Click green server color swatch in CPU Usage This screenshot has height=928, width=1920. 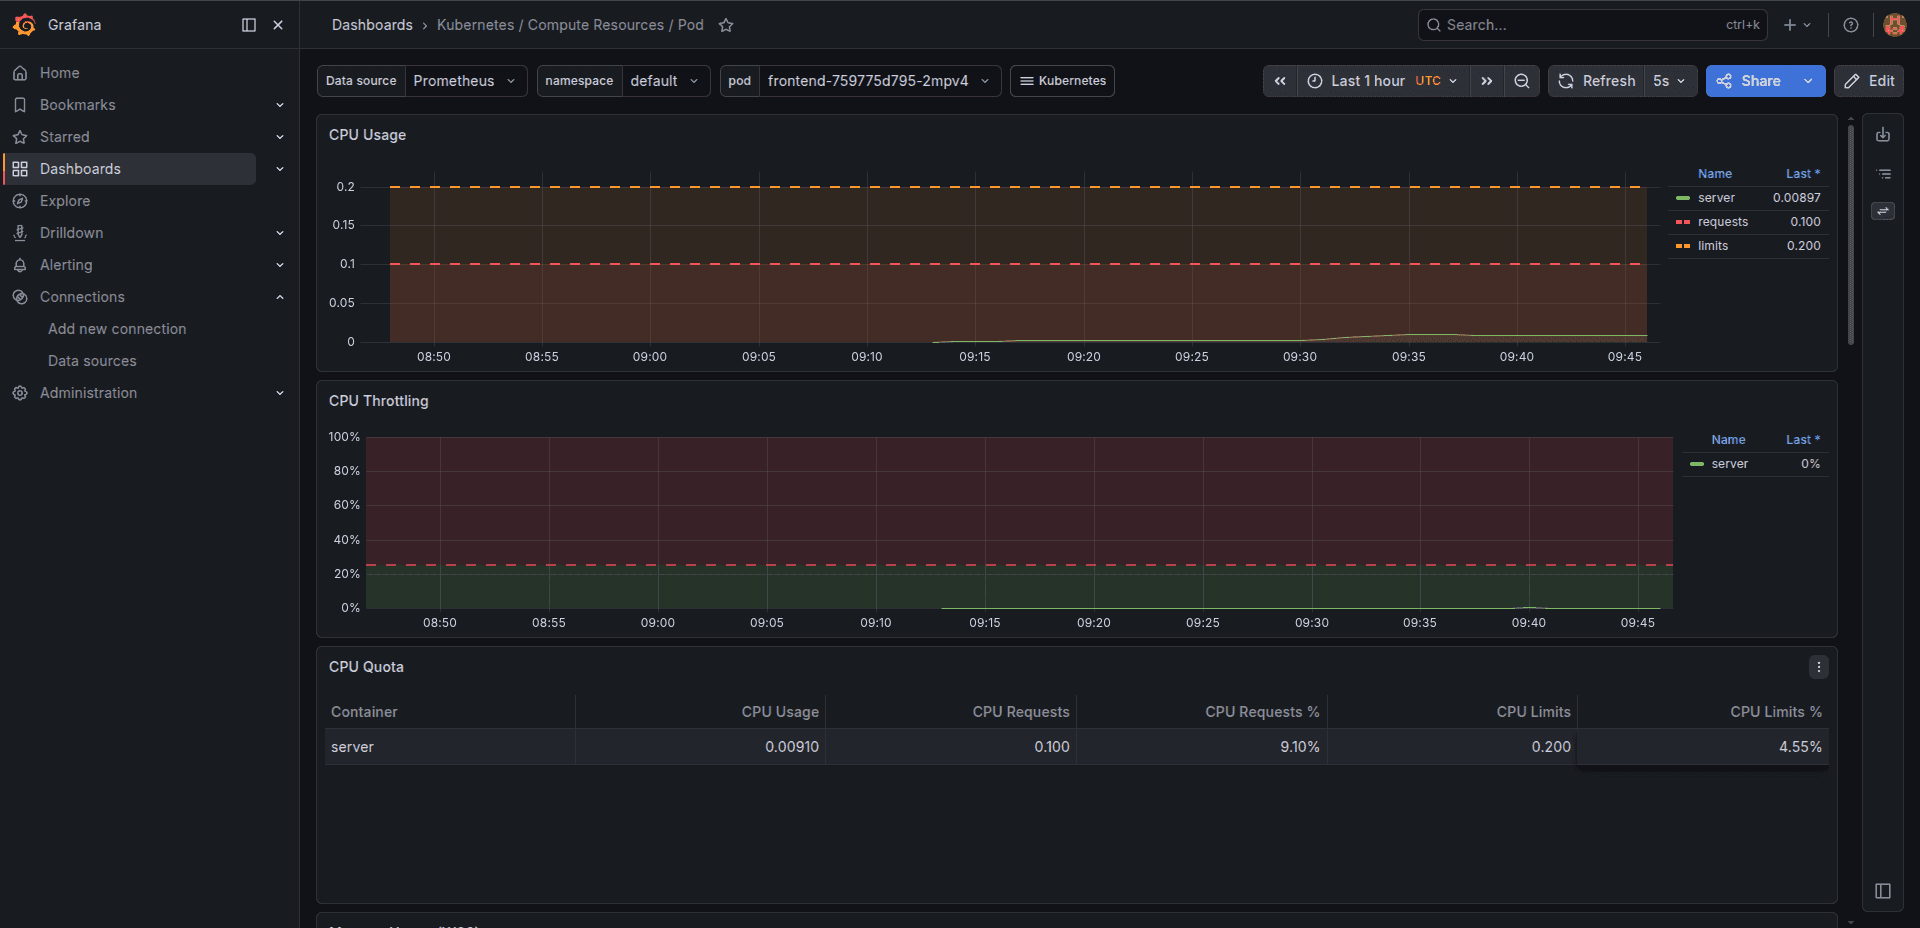pos(1683,198)
